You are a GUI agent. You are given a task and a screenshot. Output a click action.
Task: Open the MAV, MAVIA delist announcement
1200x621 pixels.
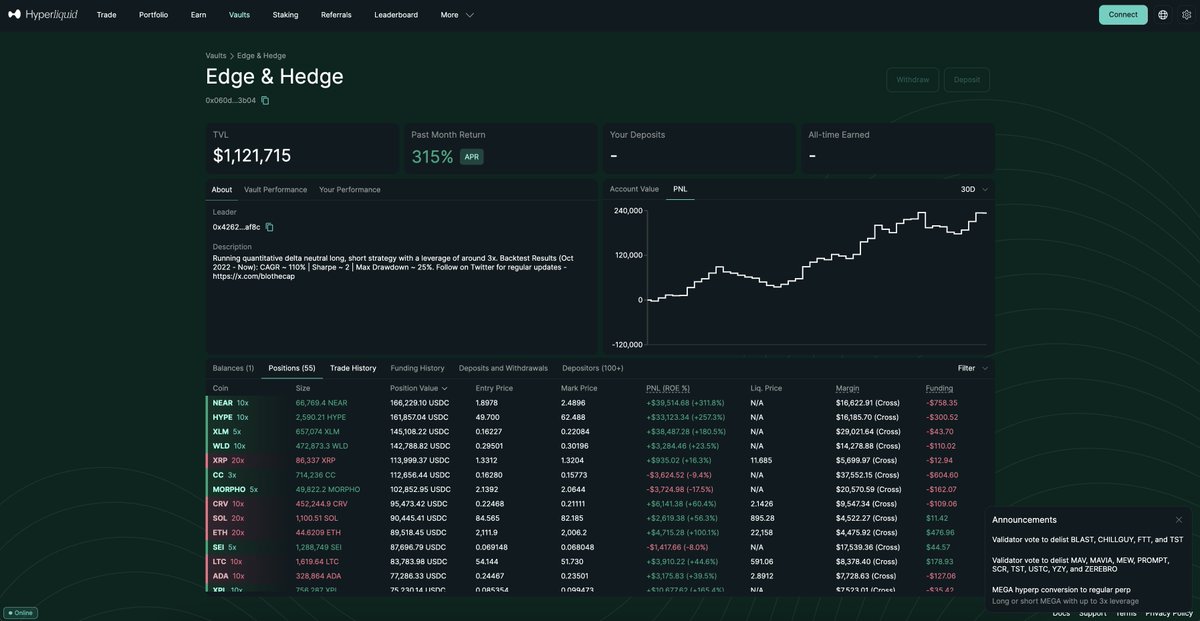tap(1080, 565)
